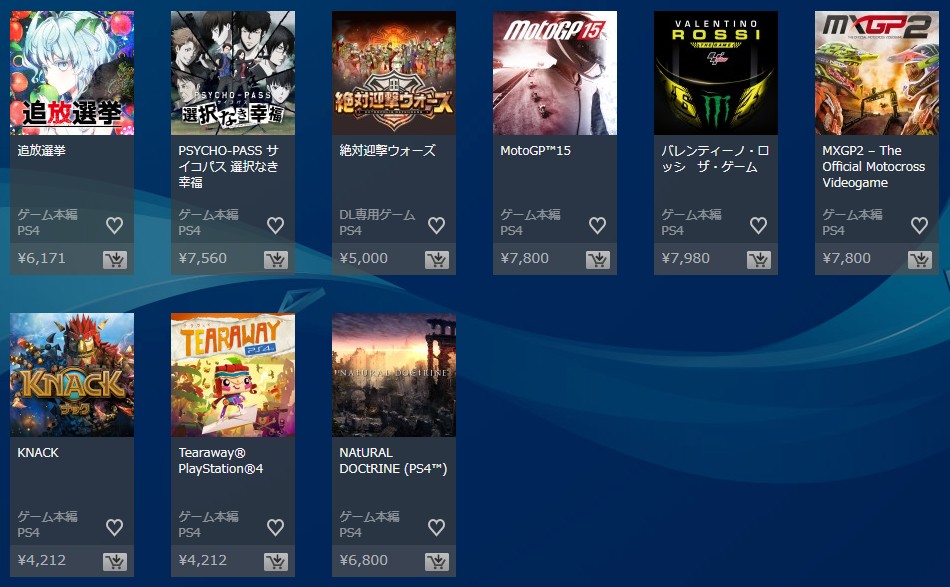Toggle wishlist heart for 追放選挙

click(115, 225)
